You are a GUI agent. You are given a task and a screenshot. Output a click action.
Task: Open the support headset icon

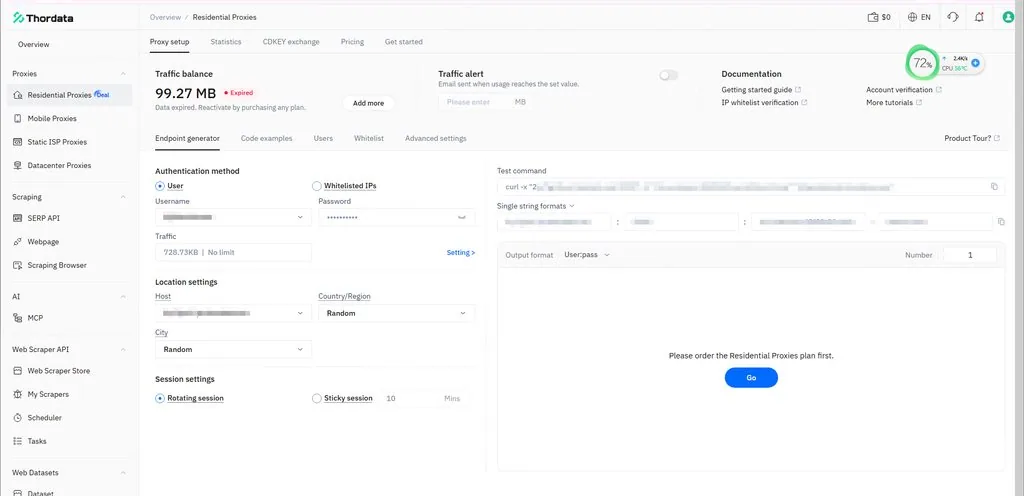click(953, 18)
